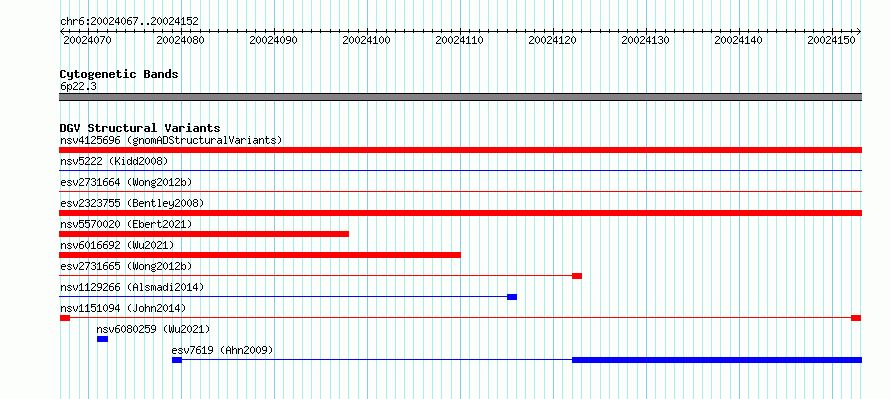The image size is (890, 399).
Task: Click ruler position 20024140
Action: tap(739, 40)
